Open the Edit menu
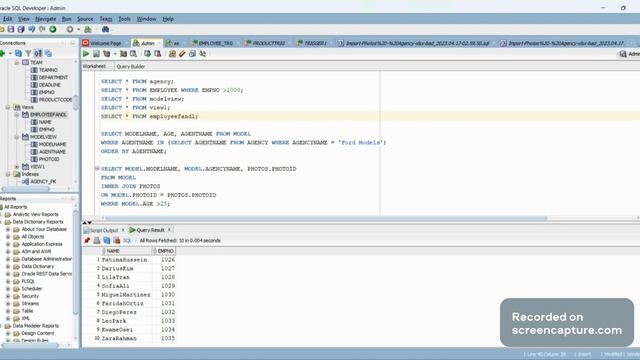 coord(7,19)
